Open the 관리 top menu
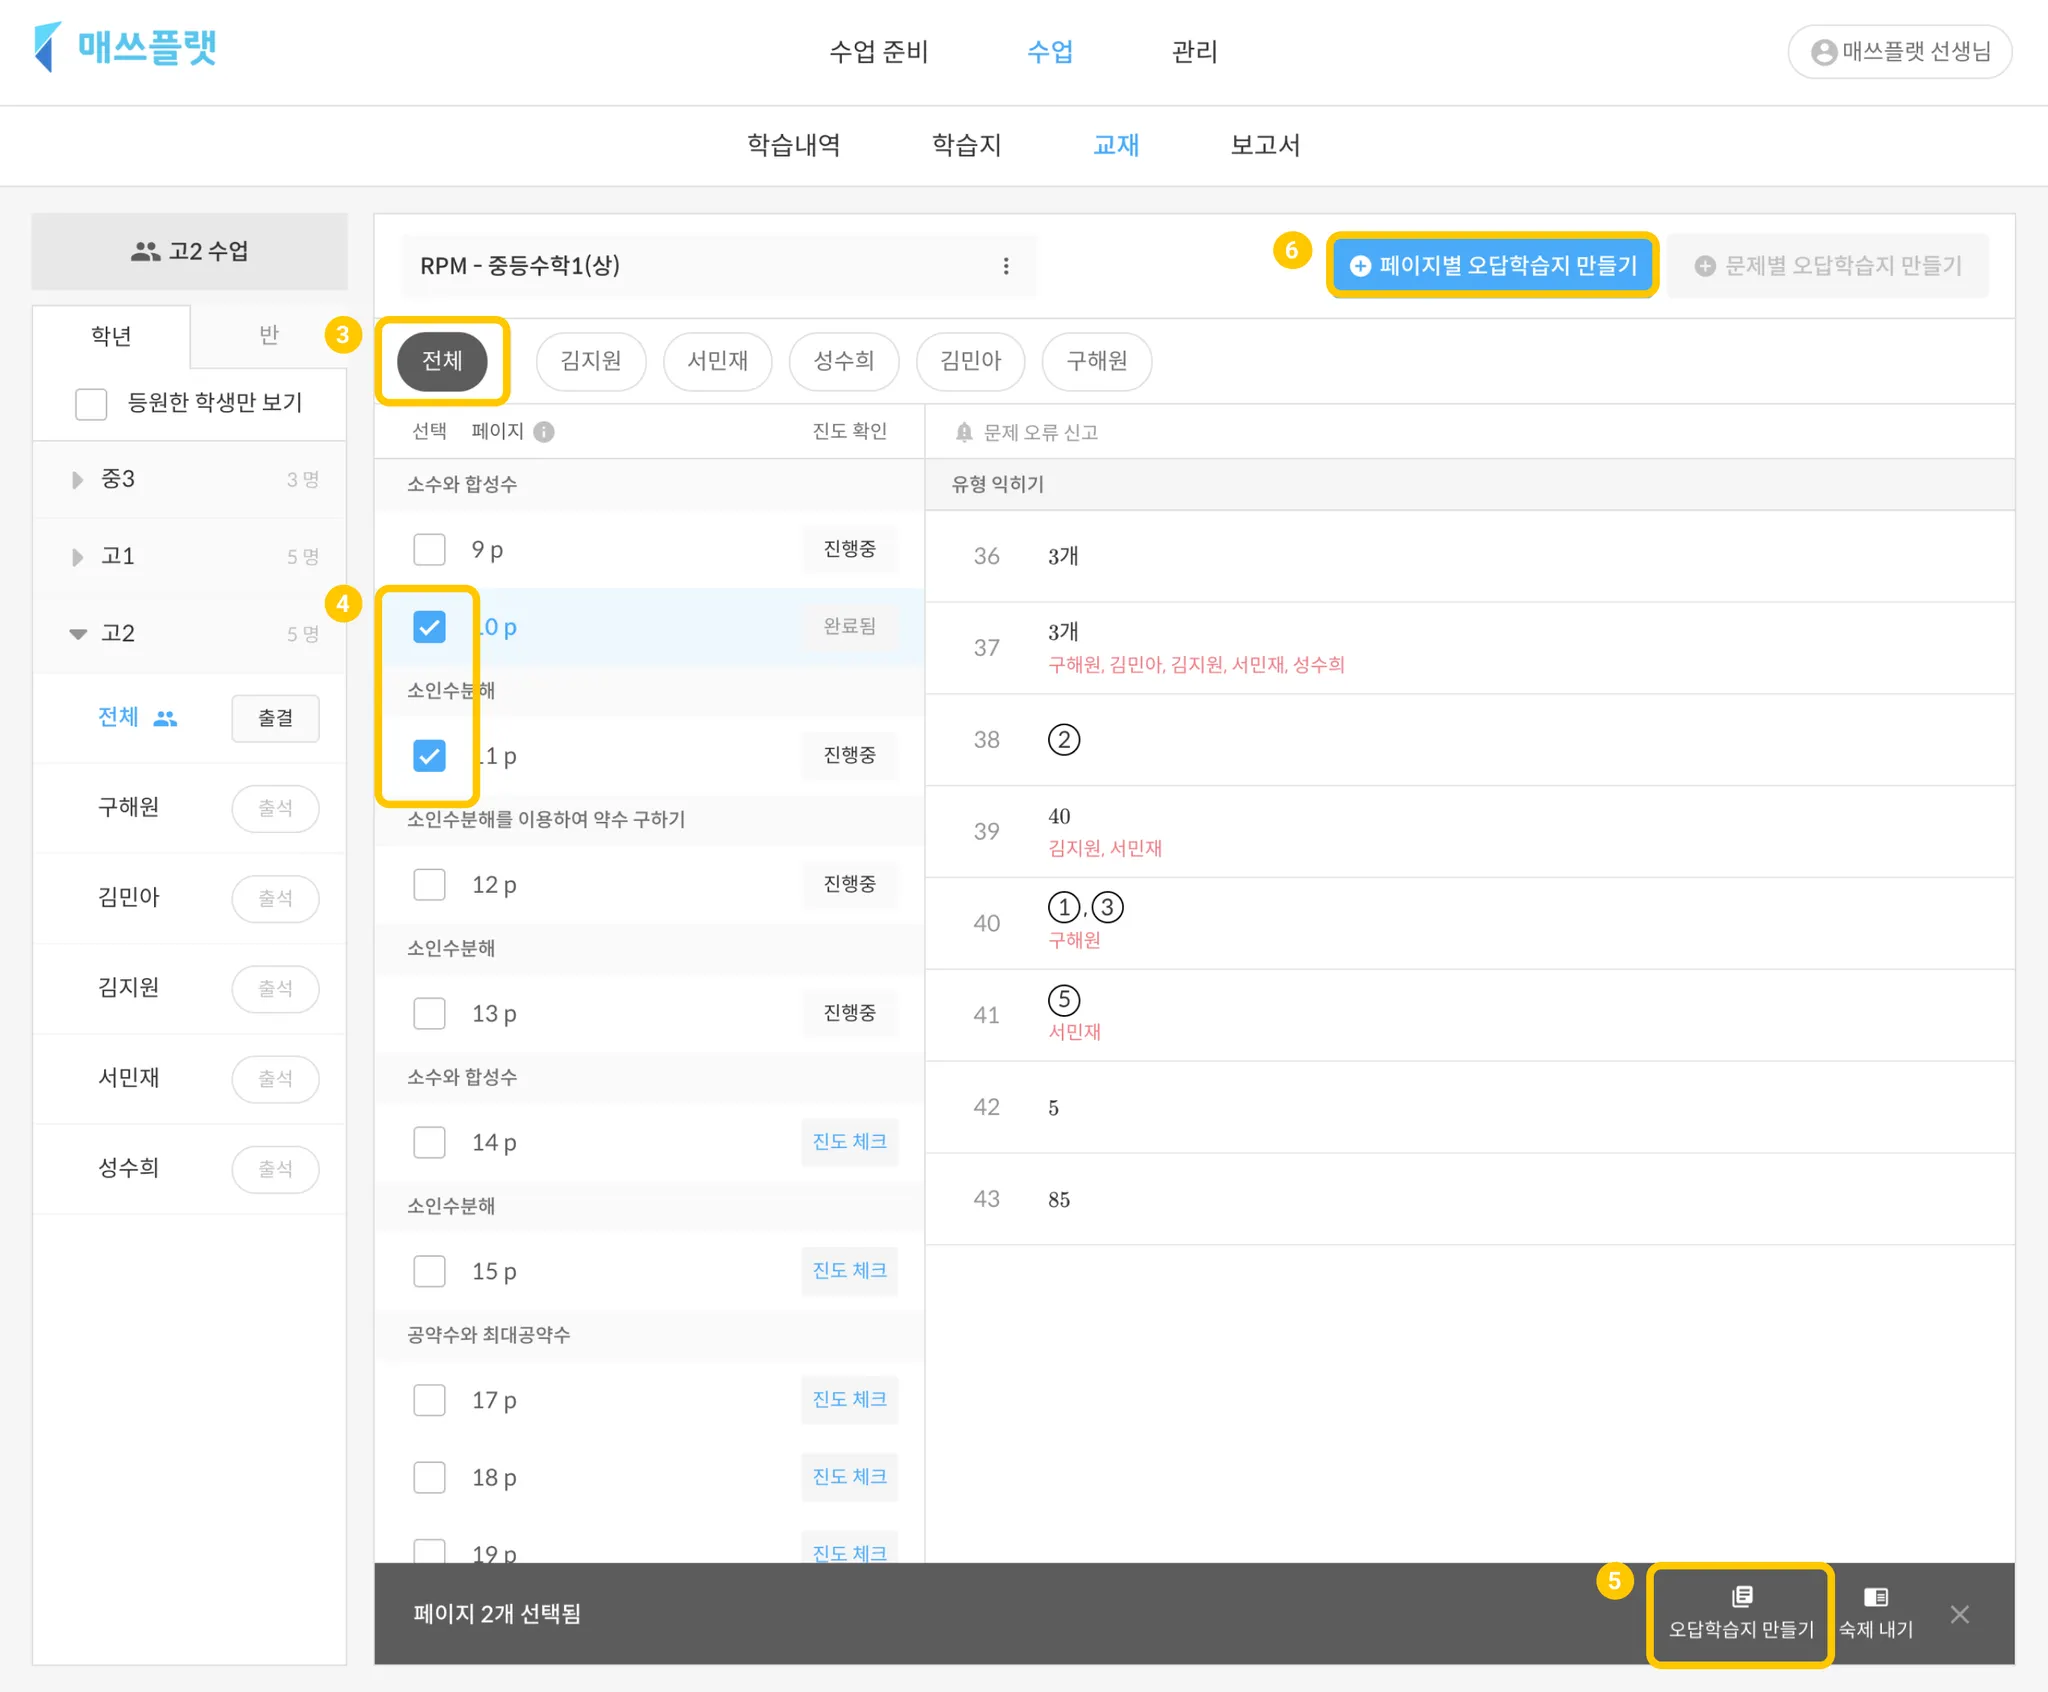 1194,51
